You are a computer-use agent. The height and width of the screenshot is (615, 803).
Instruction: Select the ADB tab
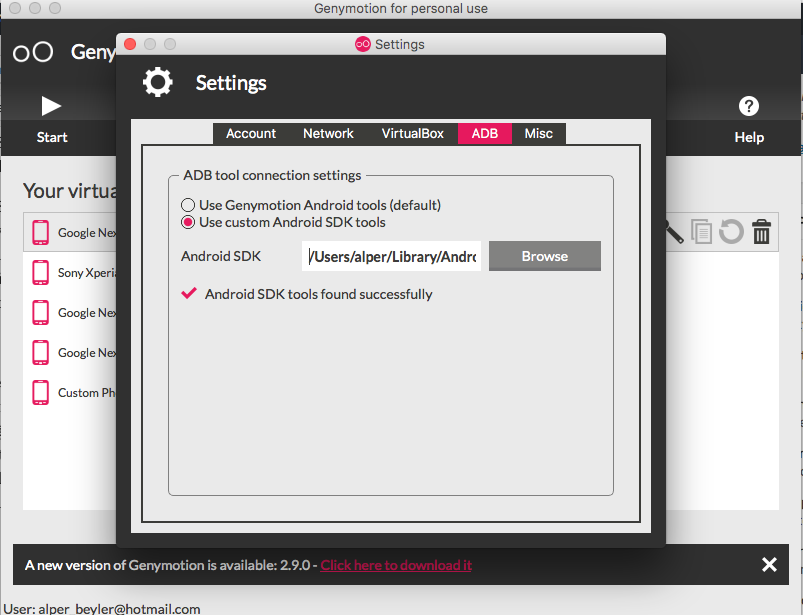pyautogui.click(x=484, y=134)
